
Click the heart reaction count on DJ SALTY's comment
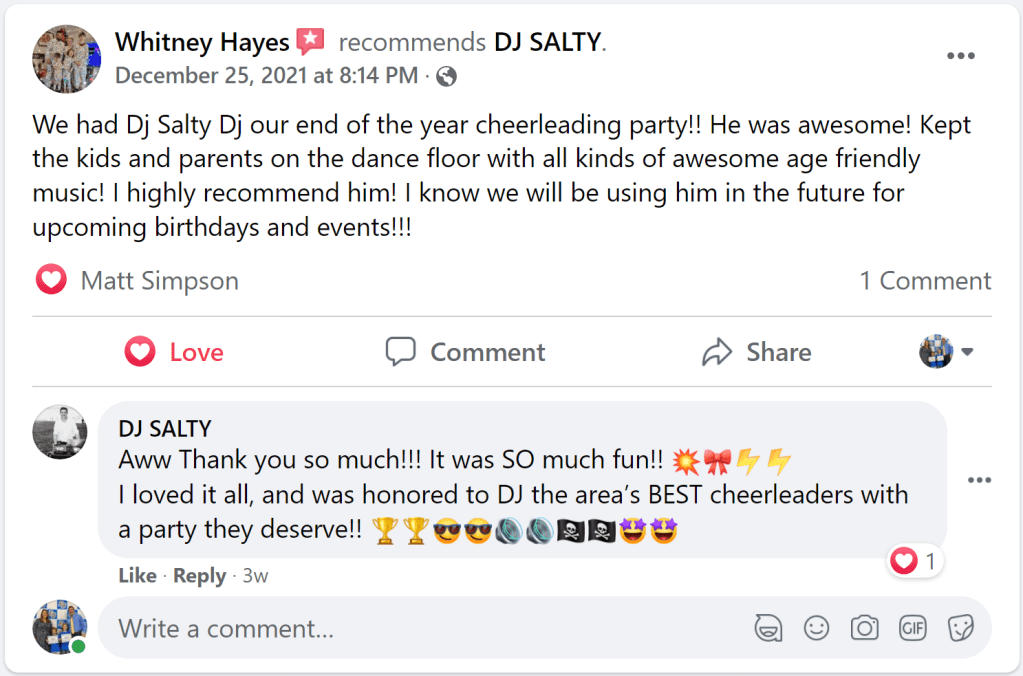[915, 562]
